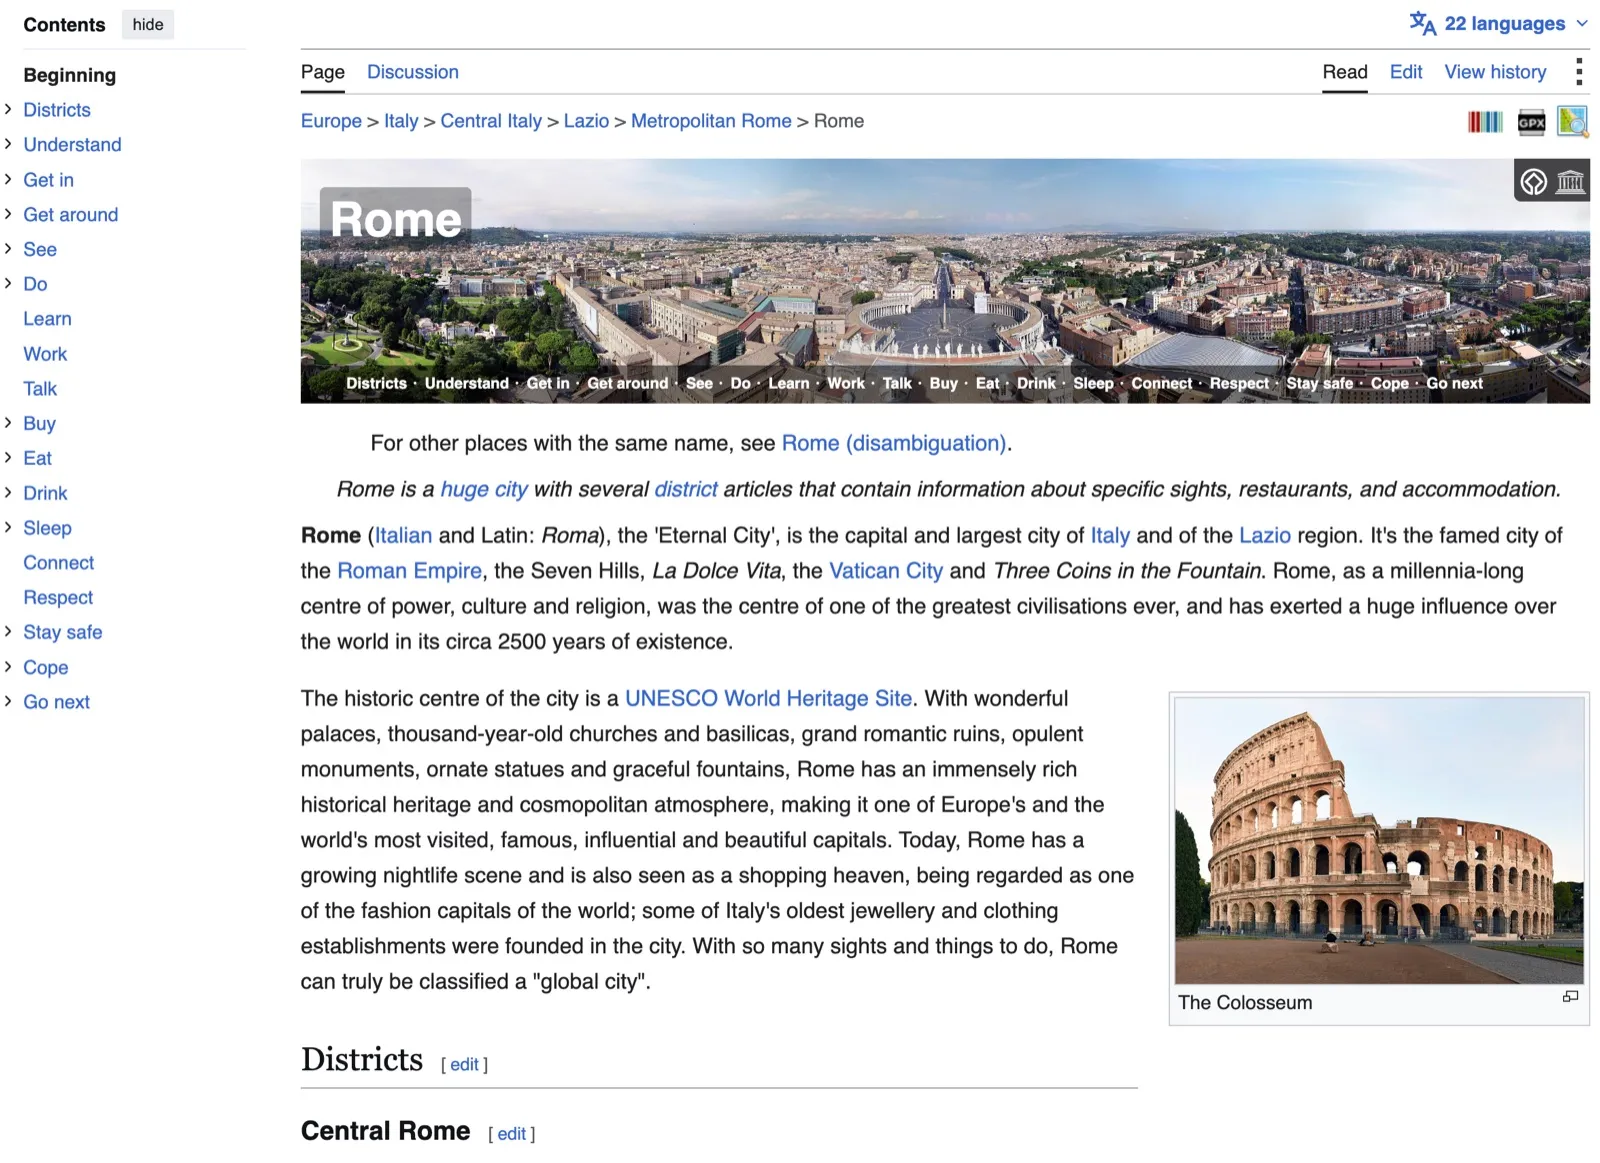1600x1163 pixels.
Task: Hide the Contents sidebar
Action: (x=148, y=24)
